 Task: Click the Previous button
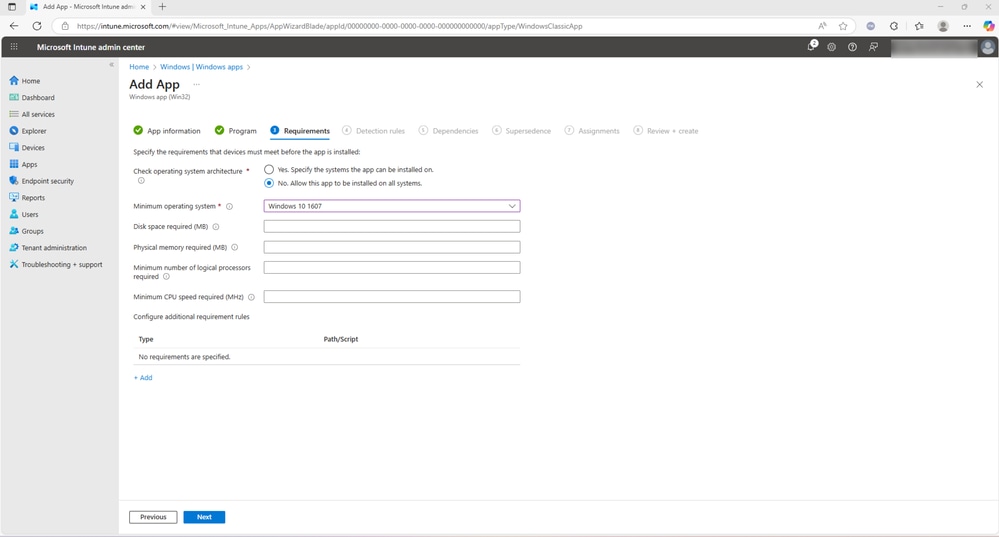pos(153,517)
